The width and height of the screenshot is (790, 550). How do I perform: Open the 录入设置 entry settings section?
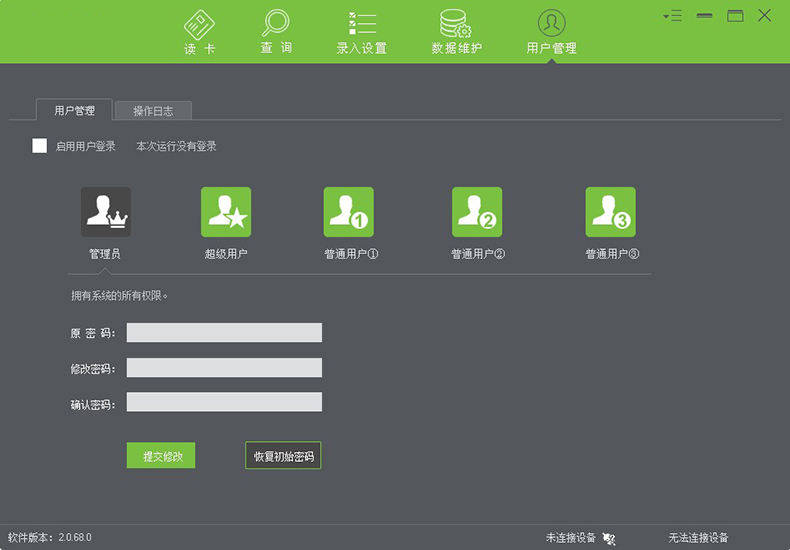point(361,32)
